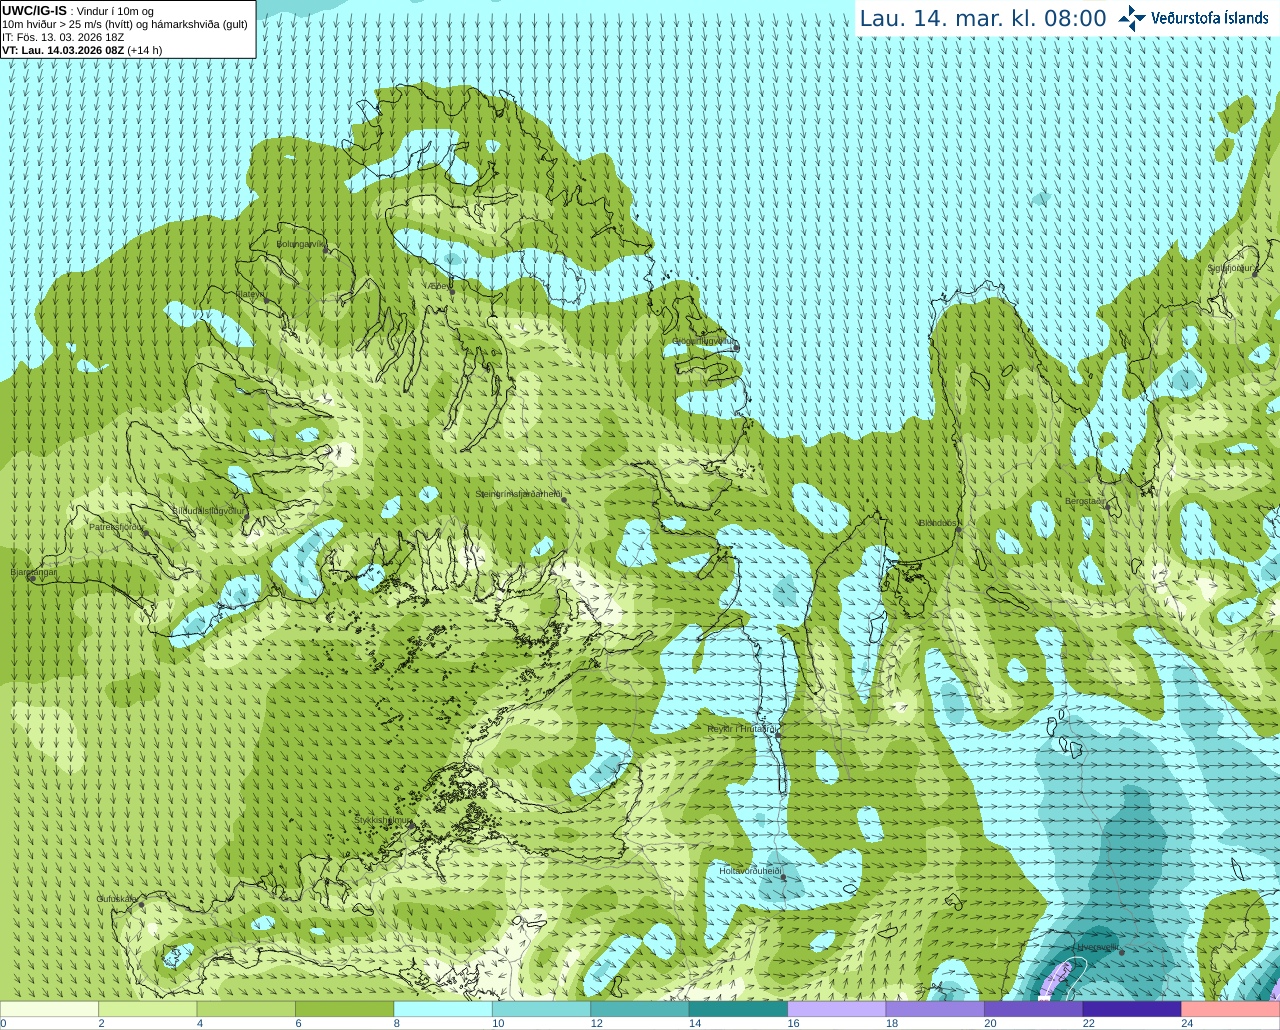Screen dimensions: 1280x1030
Task: Click the '8' value on wind scale
Action: point(397,1023)
